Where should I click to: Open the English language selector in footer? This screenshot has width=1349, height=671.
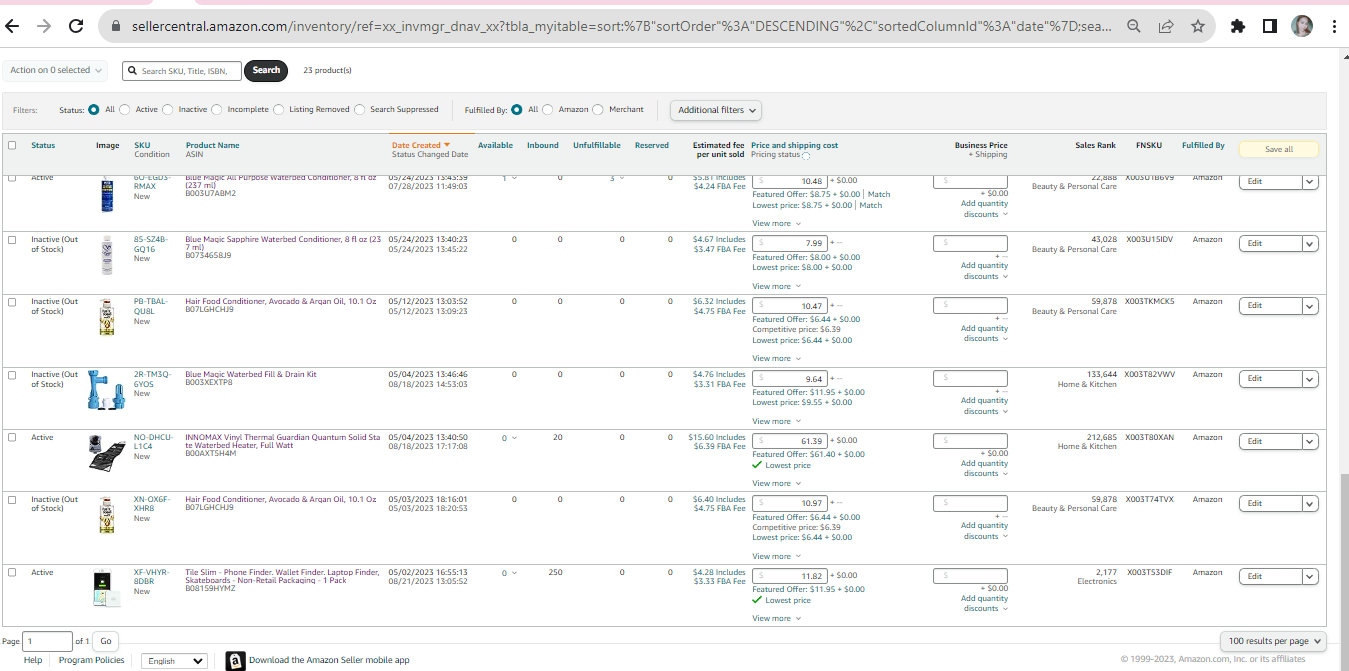pyautogui.click(x=176, y=661)
